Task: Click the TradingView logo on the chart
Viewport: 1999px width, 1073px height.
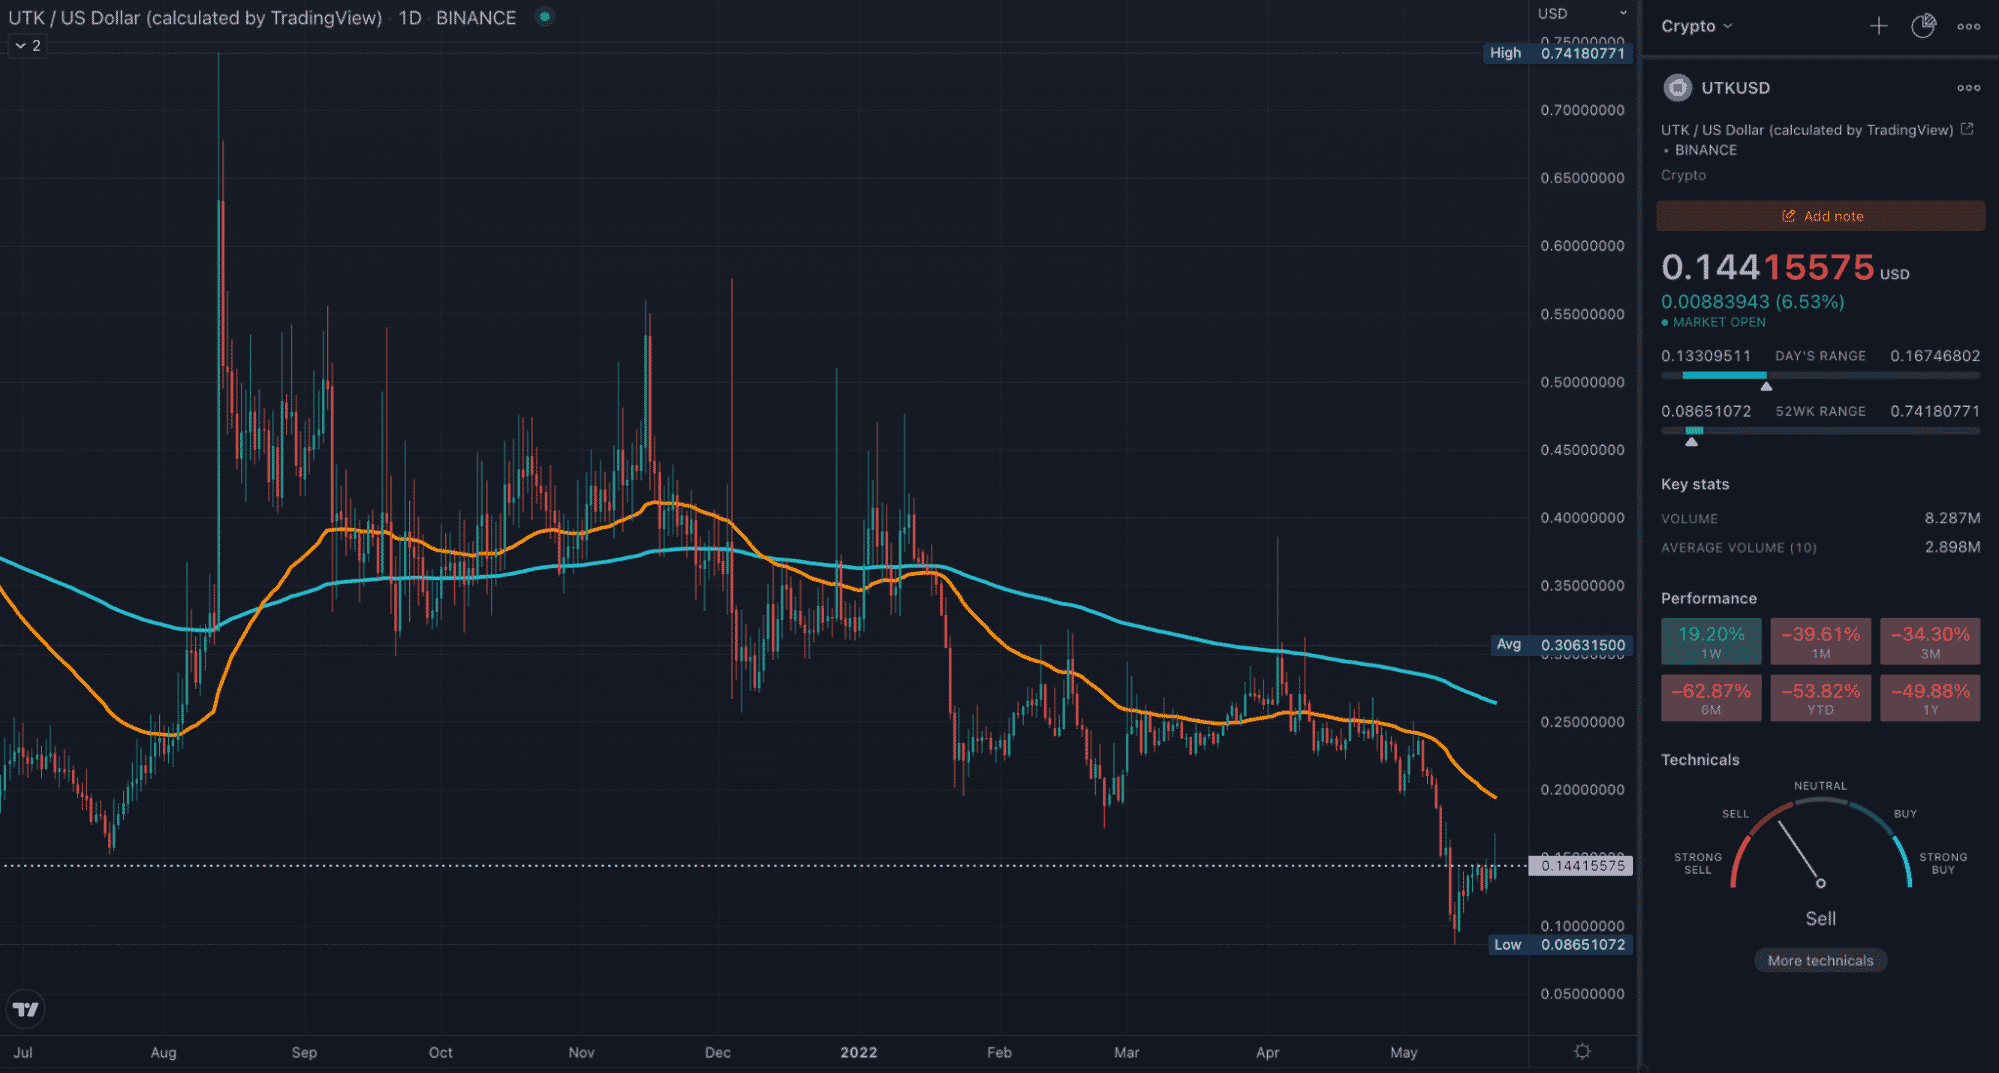Action: coord(26,1009)
